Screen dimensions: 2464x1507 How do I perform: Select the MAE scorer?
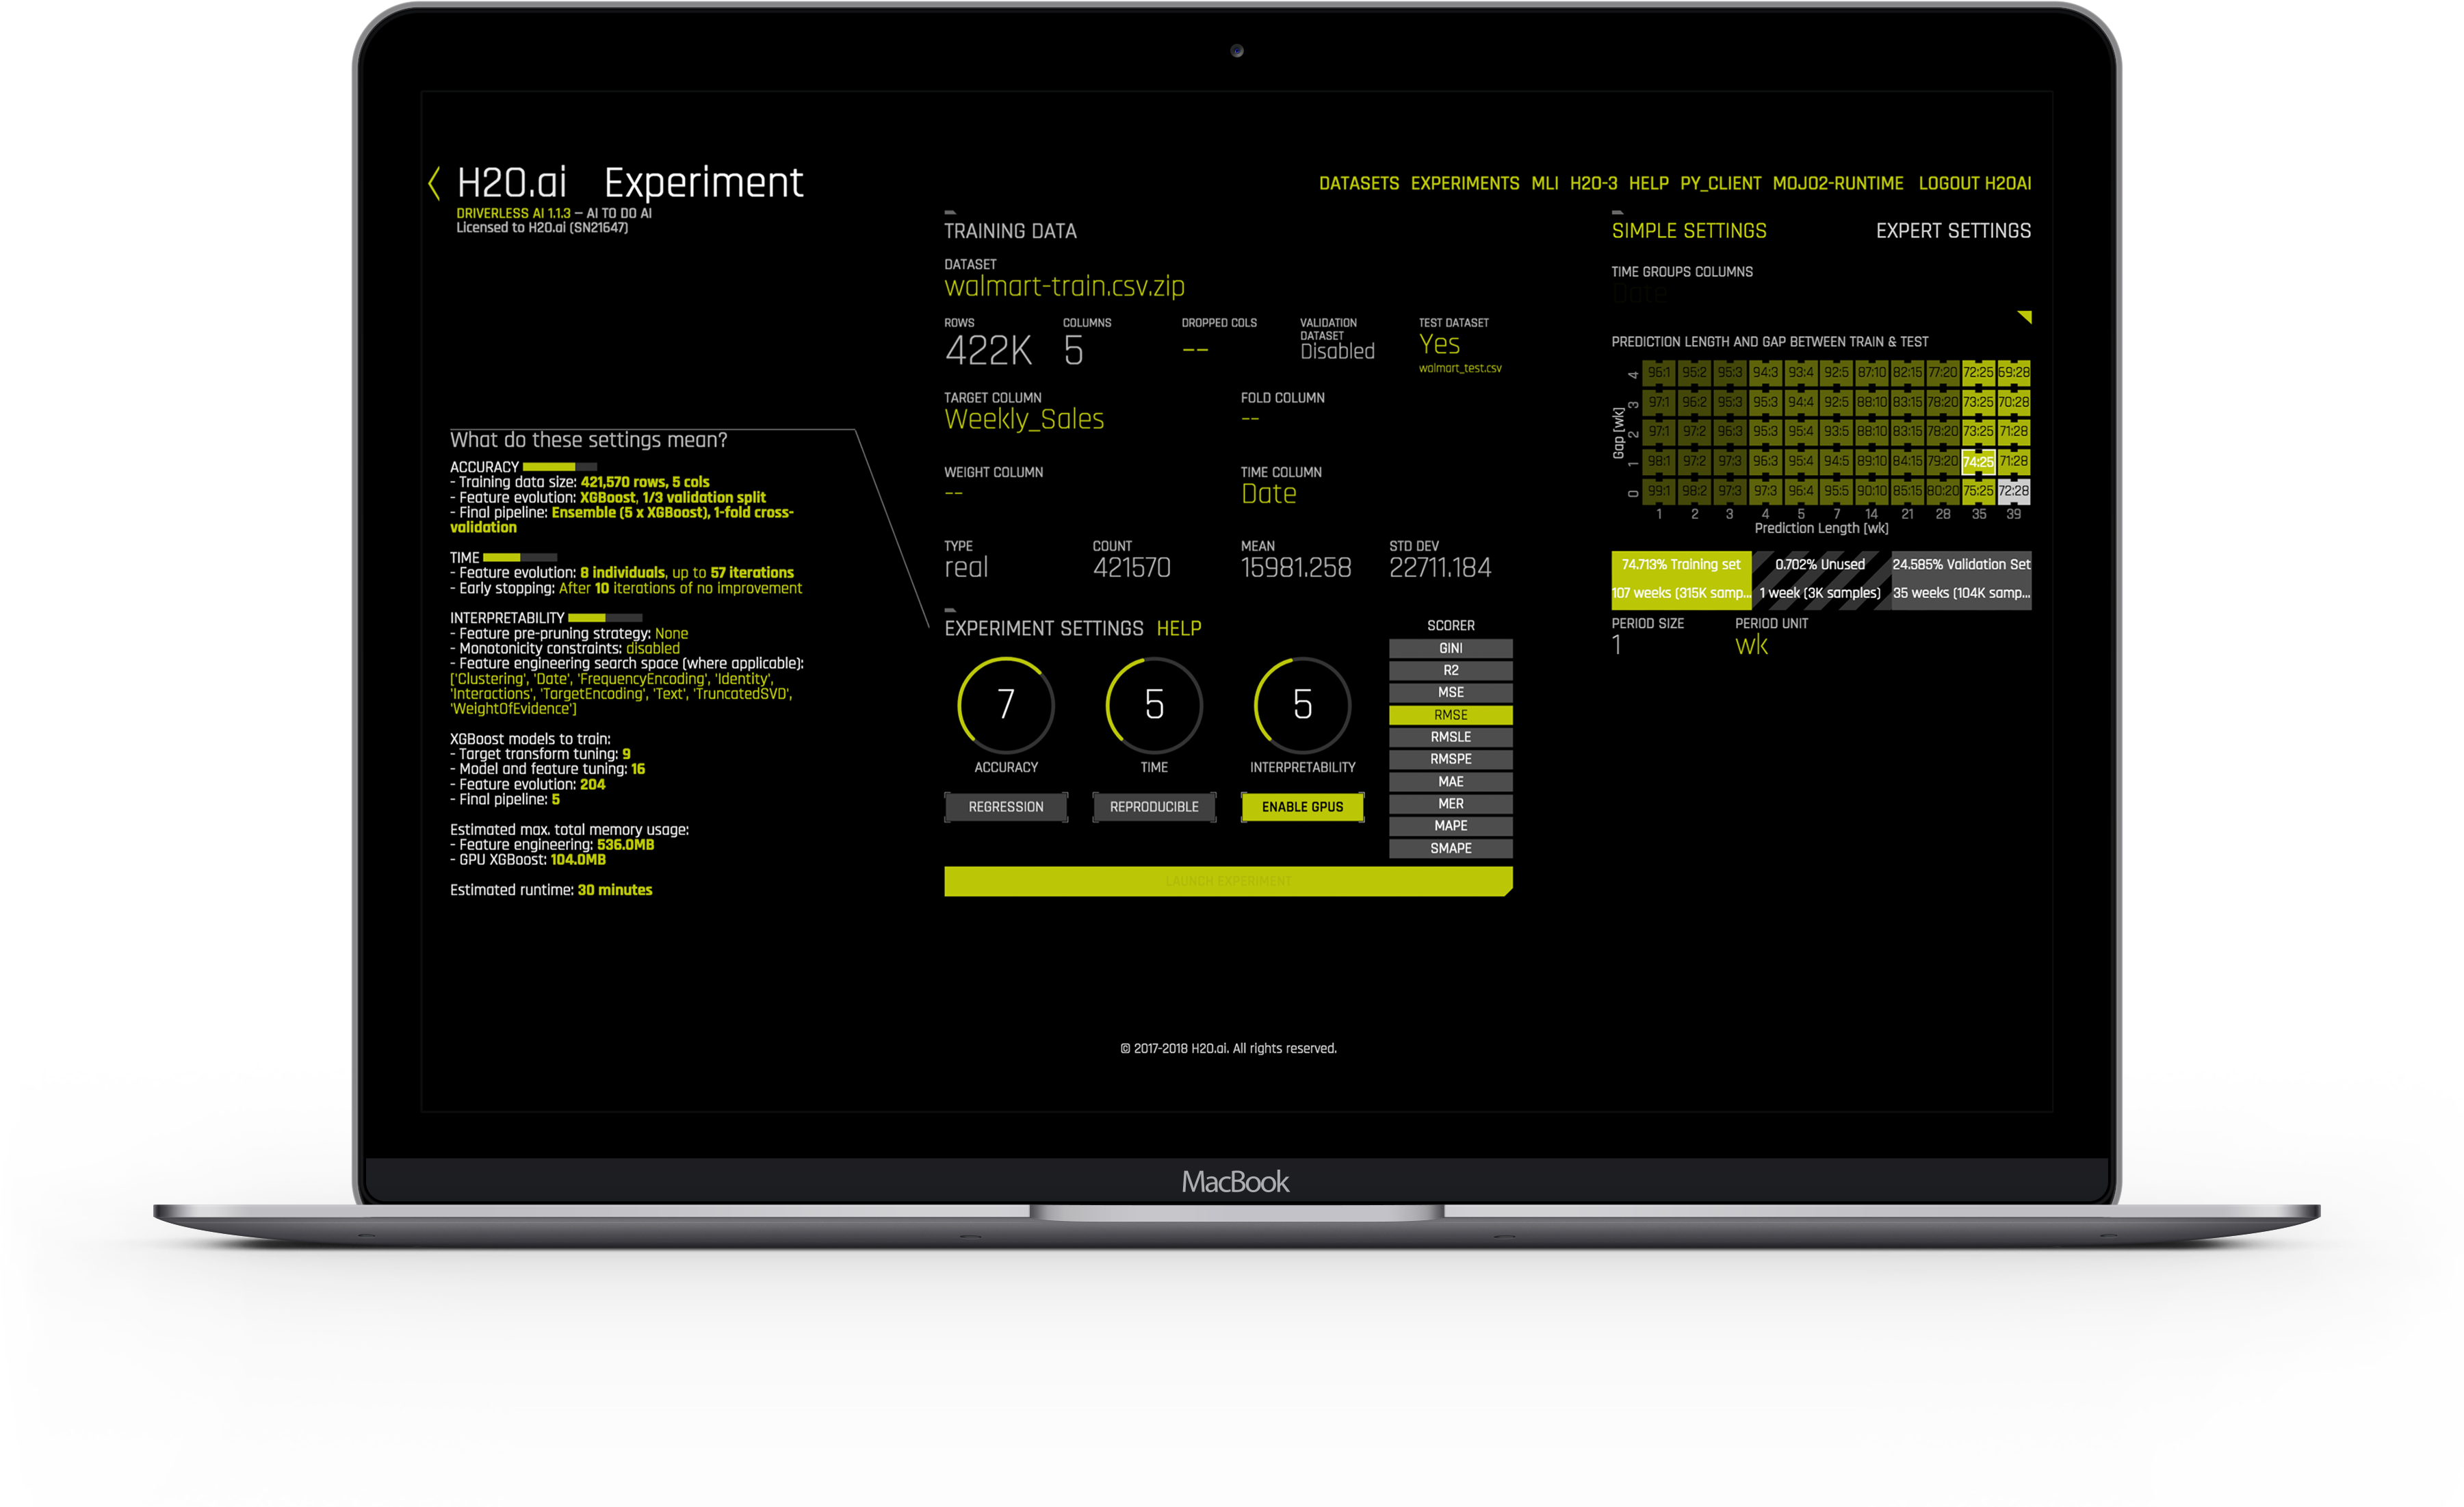pos(1451,782)
